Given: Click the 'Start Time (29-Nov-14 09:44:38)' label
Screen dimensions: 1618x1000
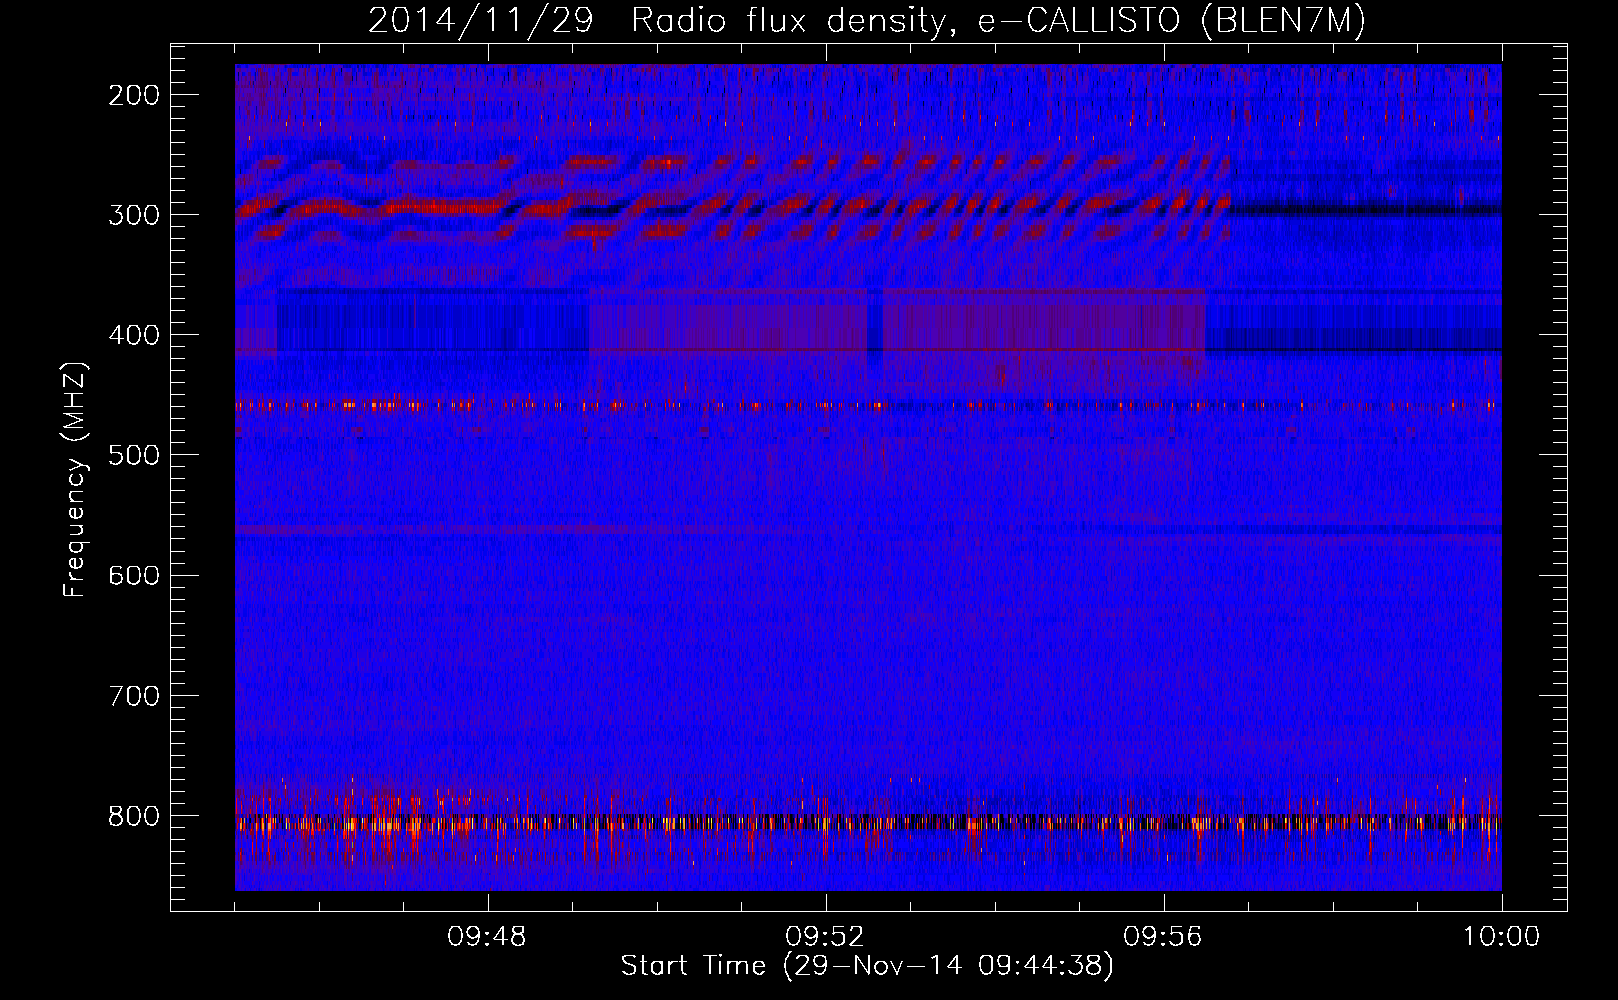Looking at the screenshot, I should click(867, 966).
